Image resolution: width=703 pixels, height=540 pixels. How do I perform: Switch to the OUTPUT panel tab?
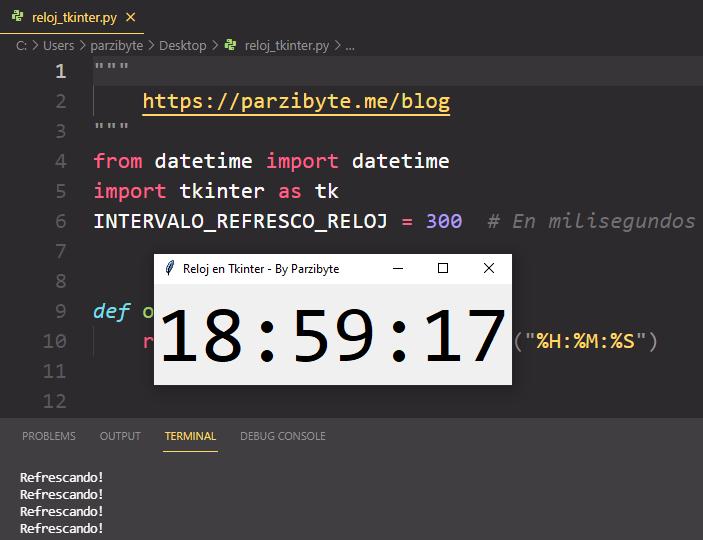120,436
